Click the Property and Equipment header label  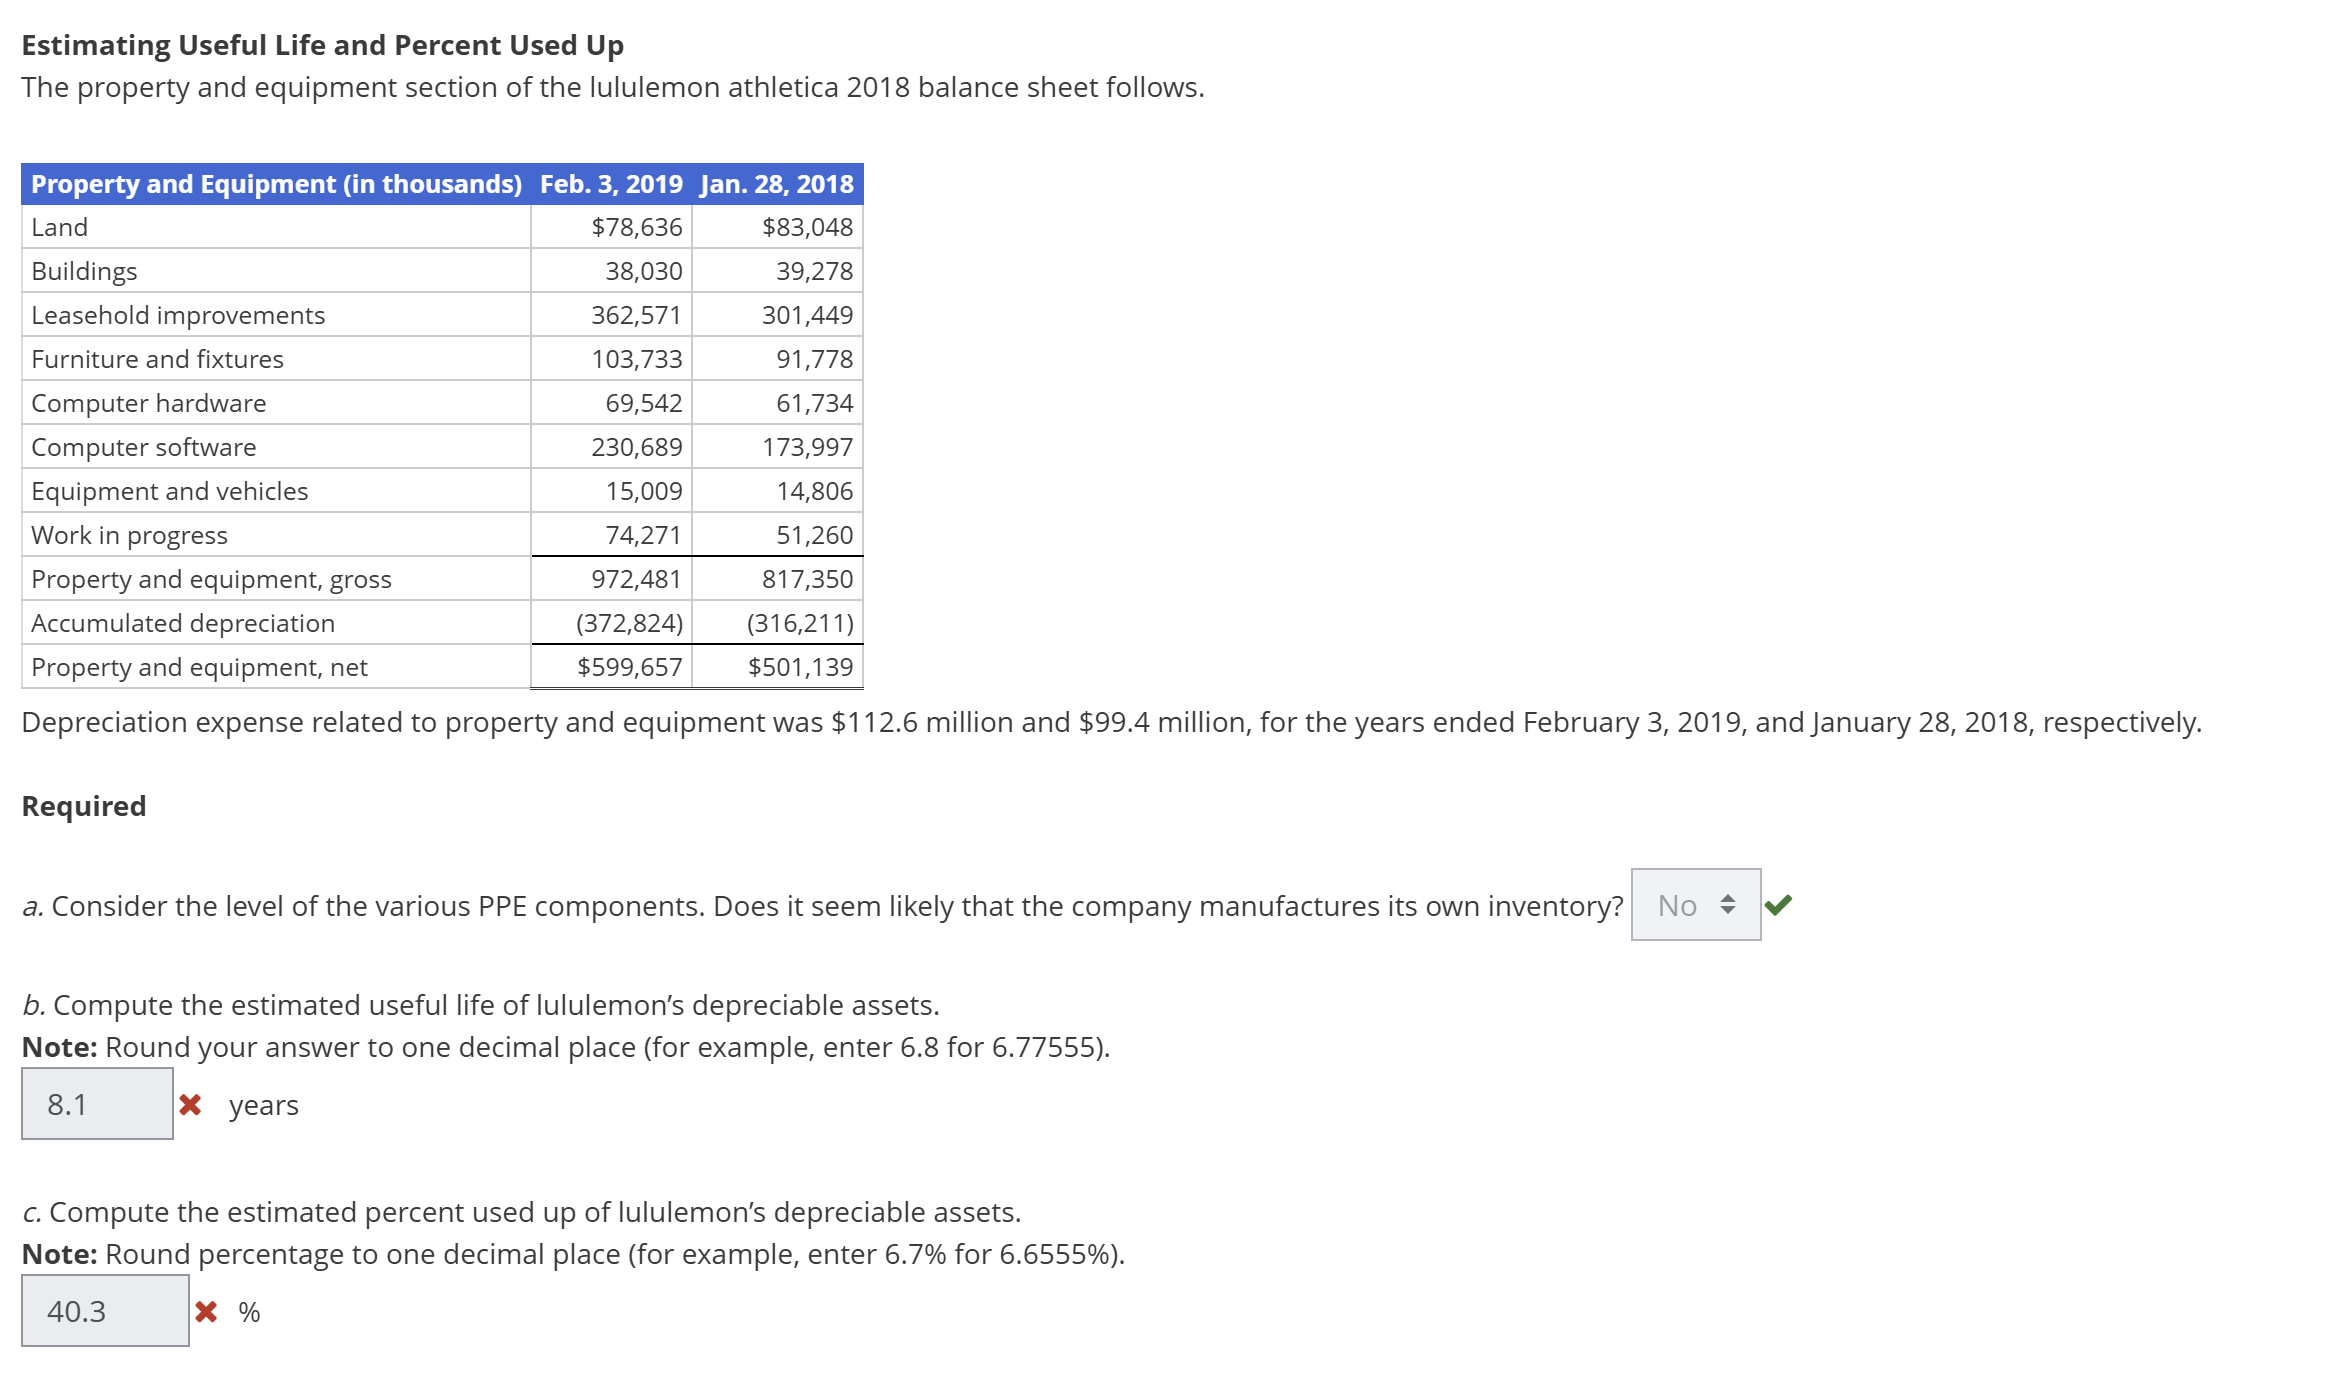click(276, 184)
